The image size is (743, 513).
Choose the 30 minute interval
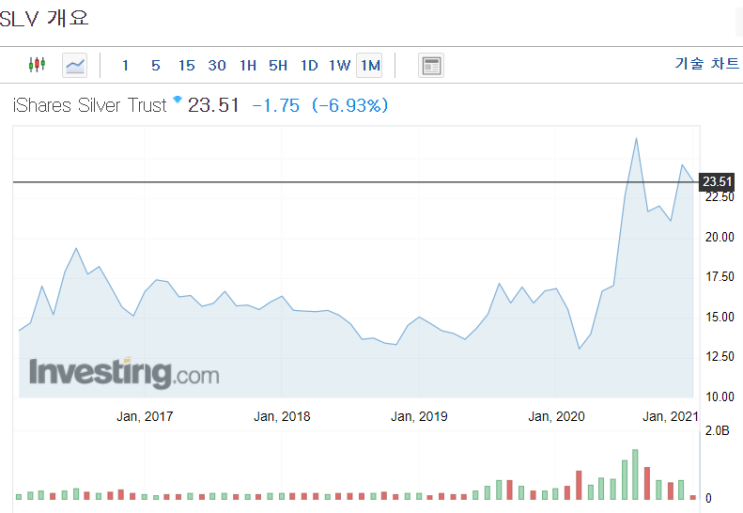point(217,65)
